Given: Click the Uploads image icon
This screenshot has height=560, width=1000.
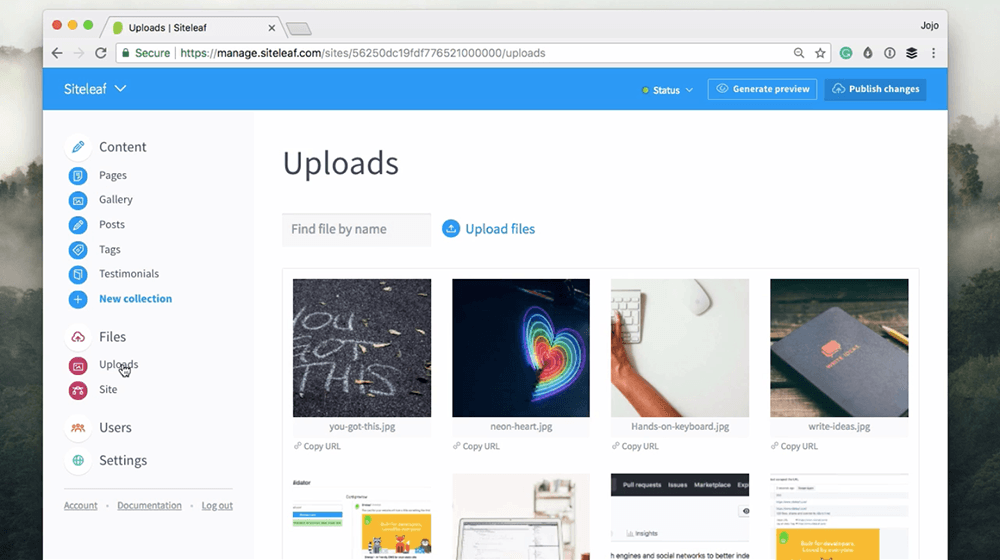Looking at the screenshot, I should 78,365.
